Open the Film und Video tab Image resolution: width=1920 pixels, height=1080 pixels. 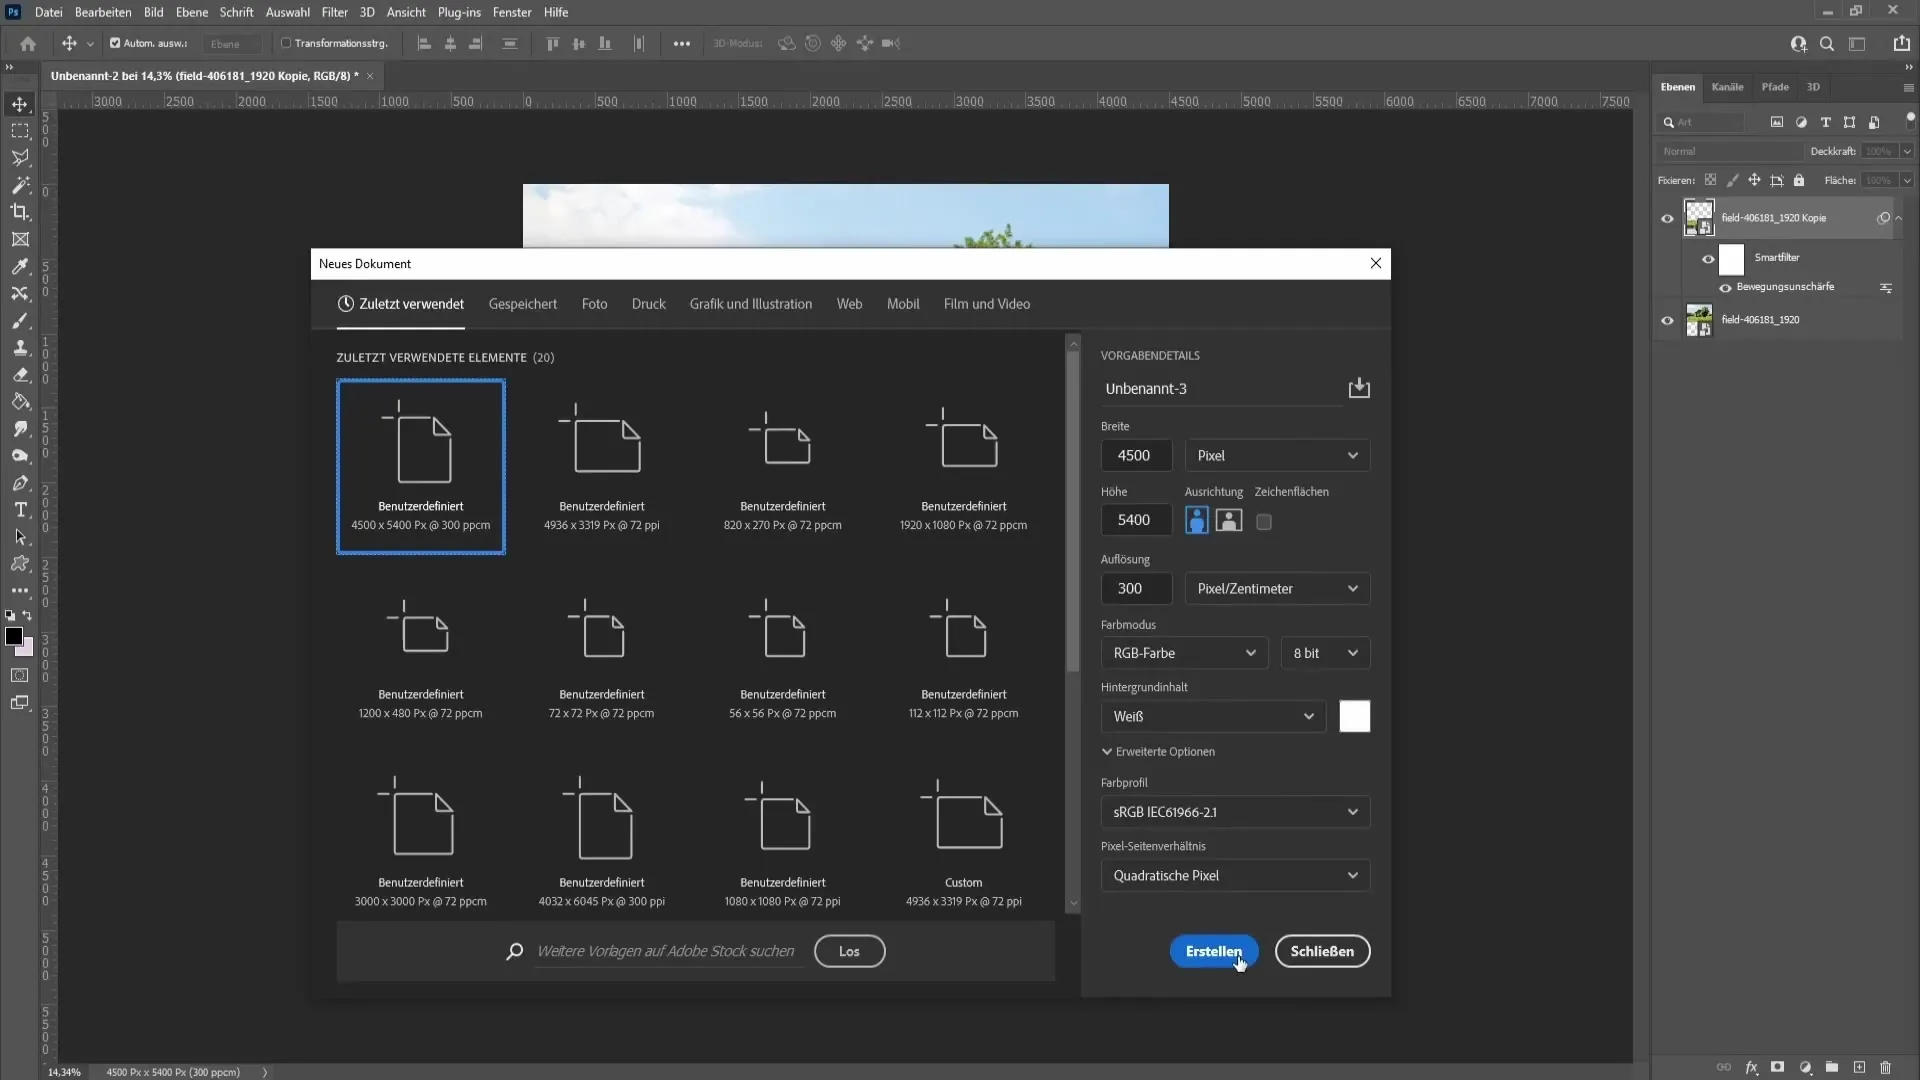click(986, 304)
